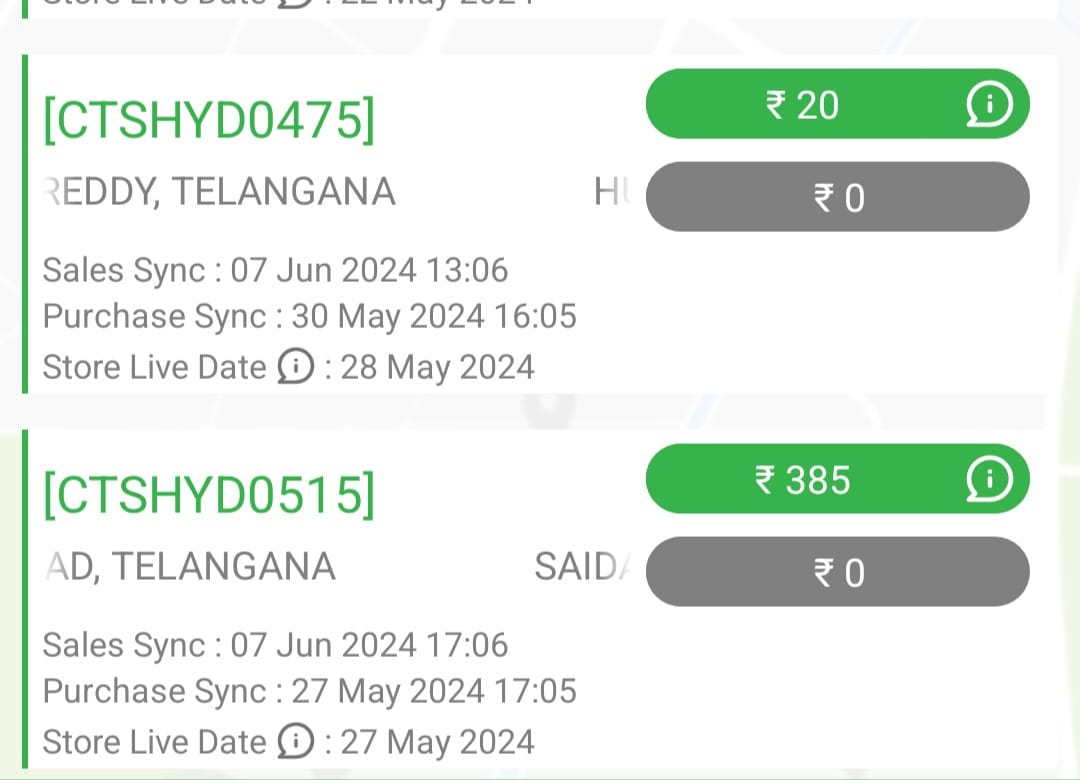The height and width of the screenshot is (780, 1080).
Task: Tap the AD, TELANGANA address text
Action: (190, 567)
